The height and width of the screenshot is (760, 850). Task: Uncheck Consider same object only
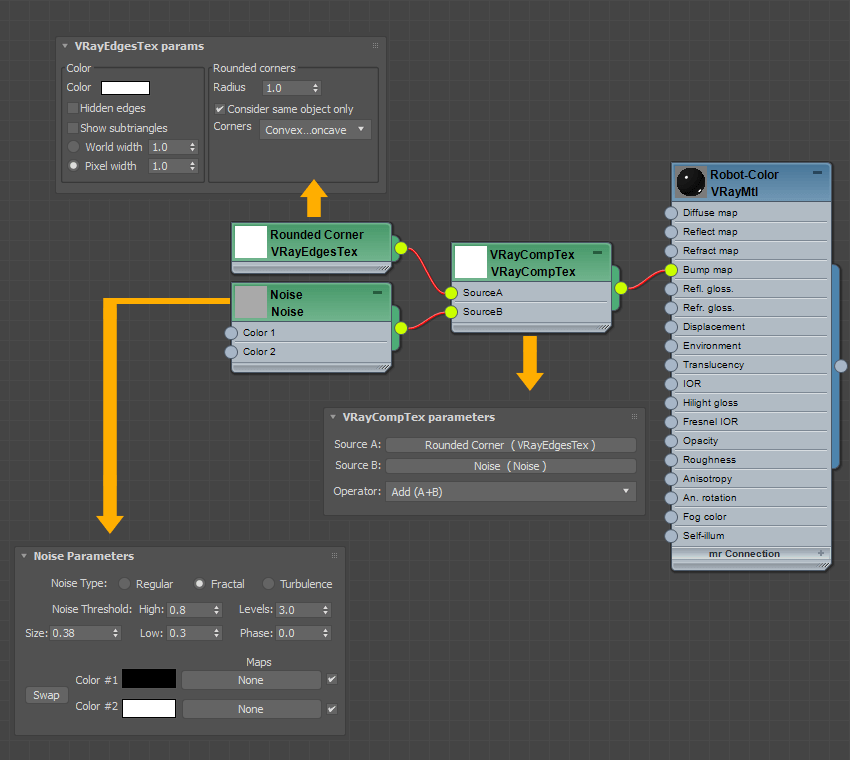220,109
